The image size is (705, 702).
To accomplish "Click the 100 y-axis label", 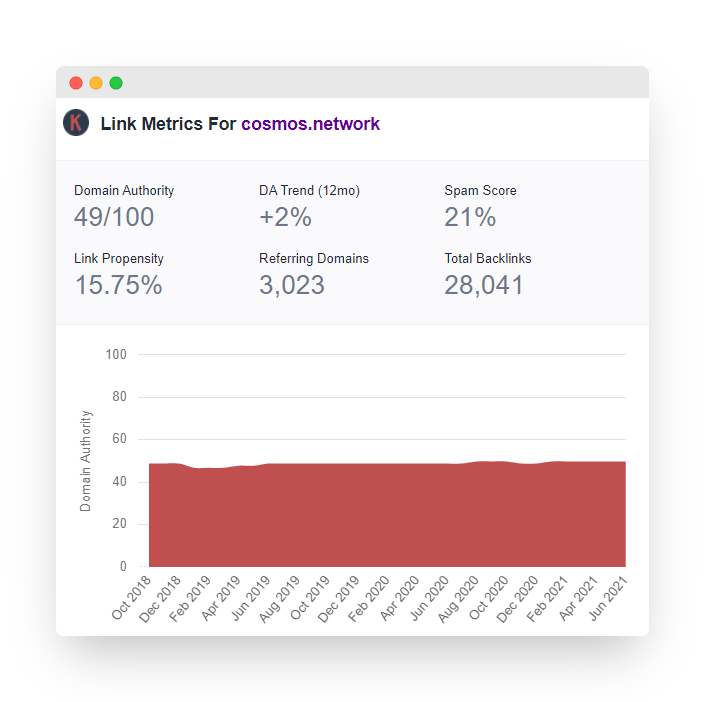I will coord(116,354).
